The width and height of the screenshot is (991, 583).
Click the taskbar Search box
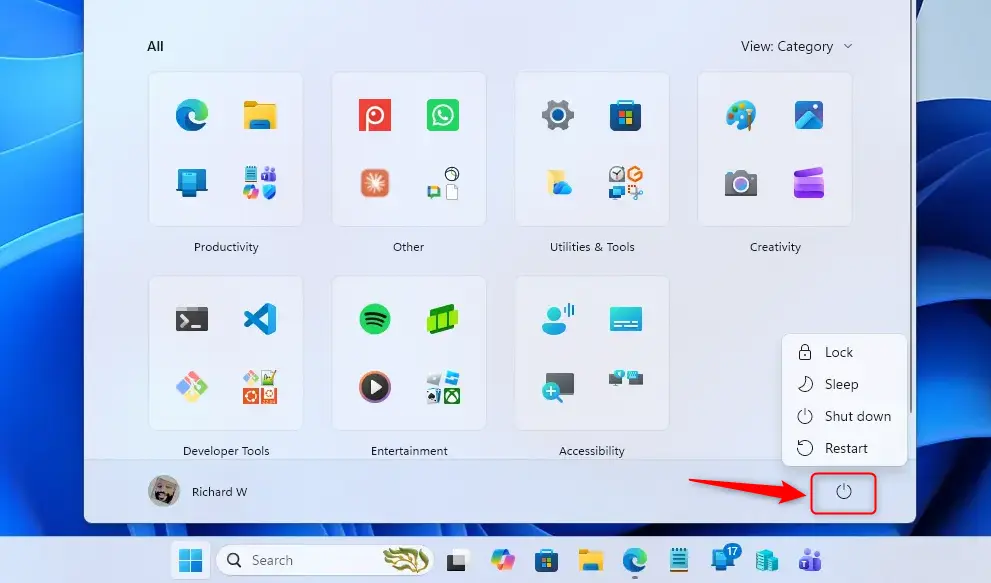pos(325,560)
